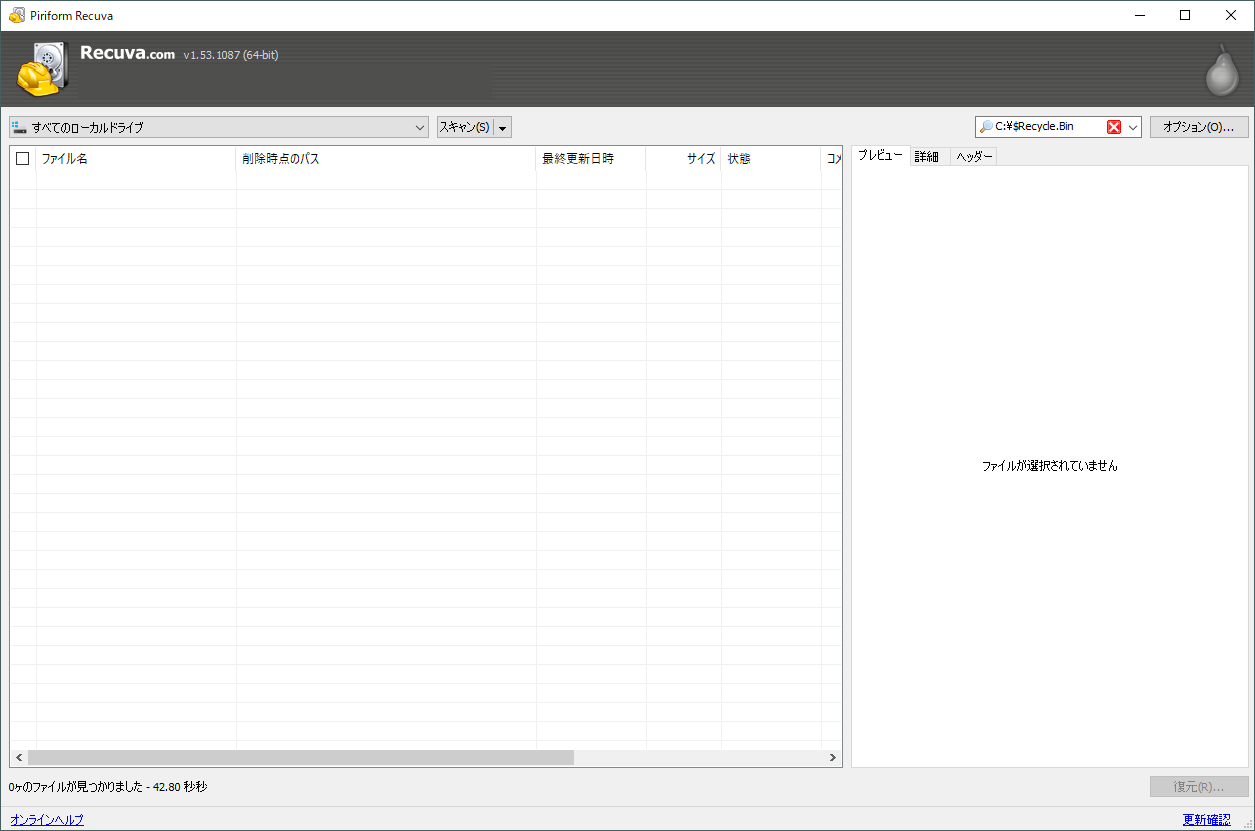
Task: Open the すべてのローカルドライブ drive dropdown
Action: 420,127
